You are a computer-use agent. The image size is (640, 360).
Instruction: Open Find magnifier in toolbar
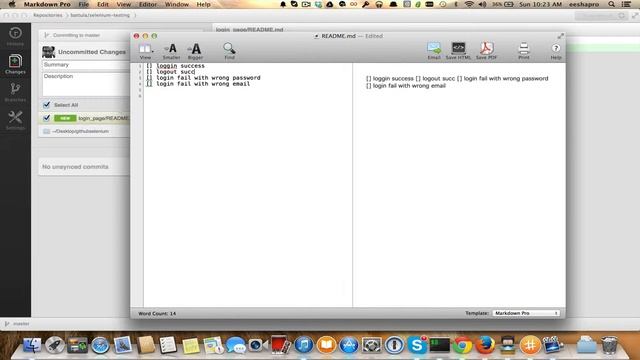point(229,51)
